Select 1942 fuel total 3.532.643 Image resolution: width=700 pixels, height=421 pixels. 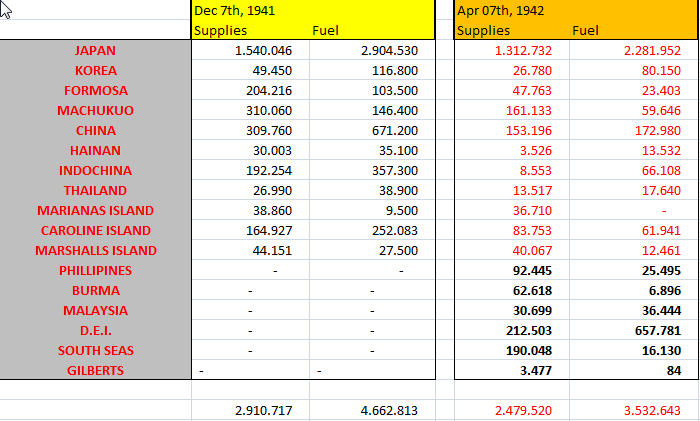(x=633, y=410)
